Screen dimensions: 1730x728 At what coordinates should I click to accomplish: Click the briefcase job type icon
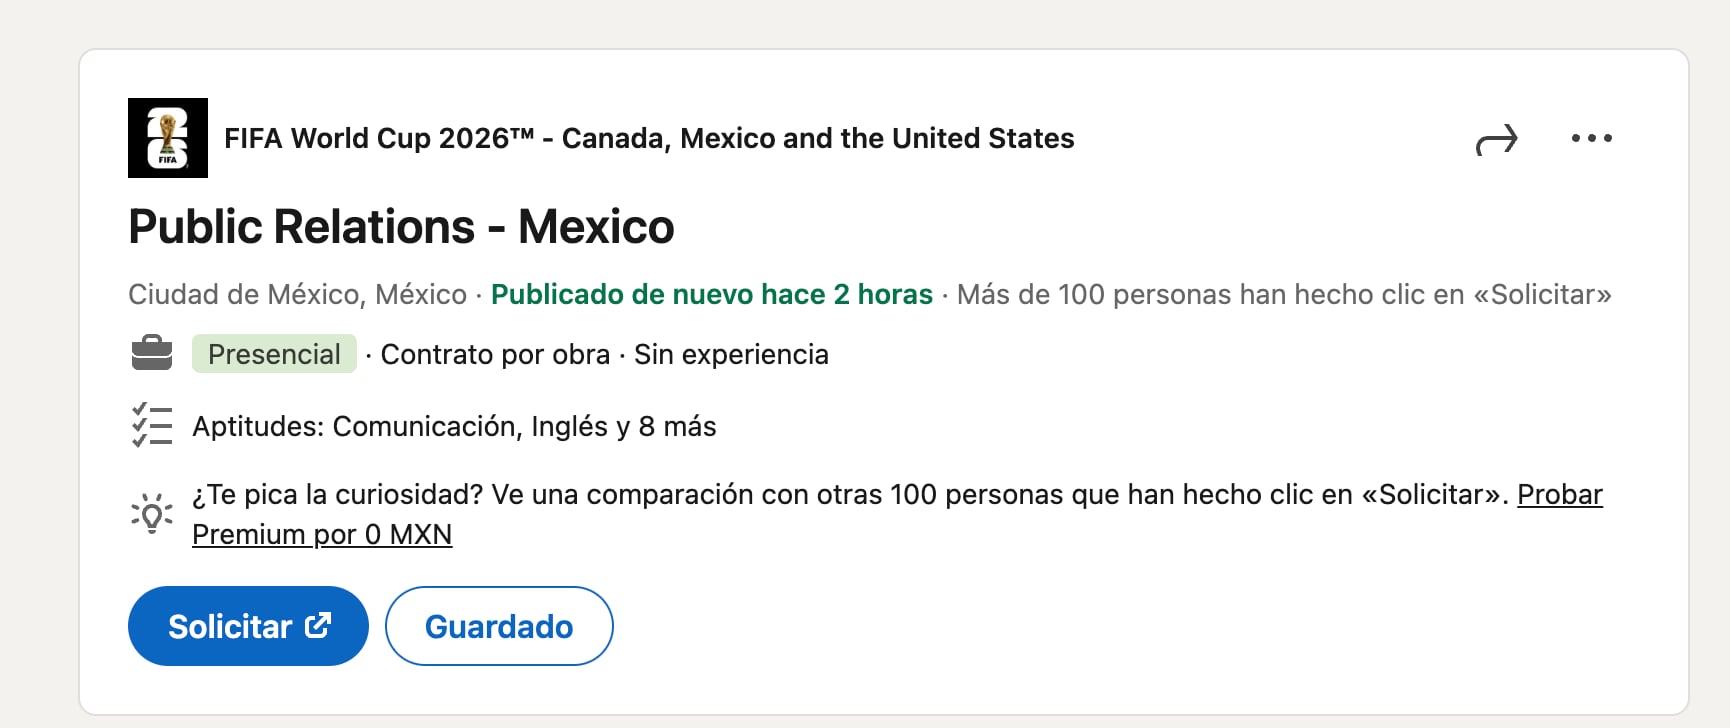152,354
